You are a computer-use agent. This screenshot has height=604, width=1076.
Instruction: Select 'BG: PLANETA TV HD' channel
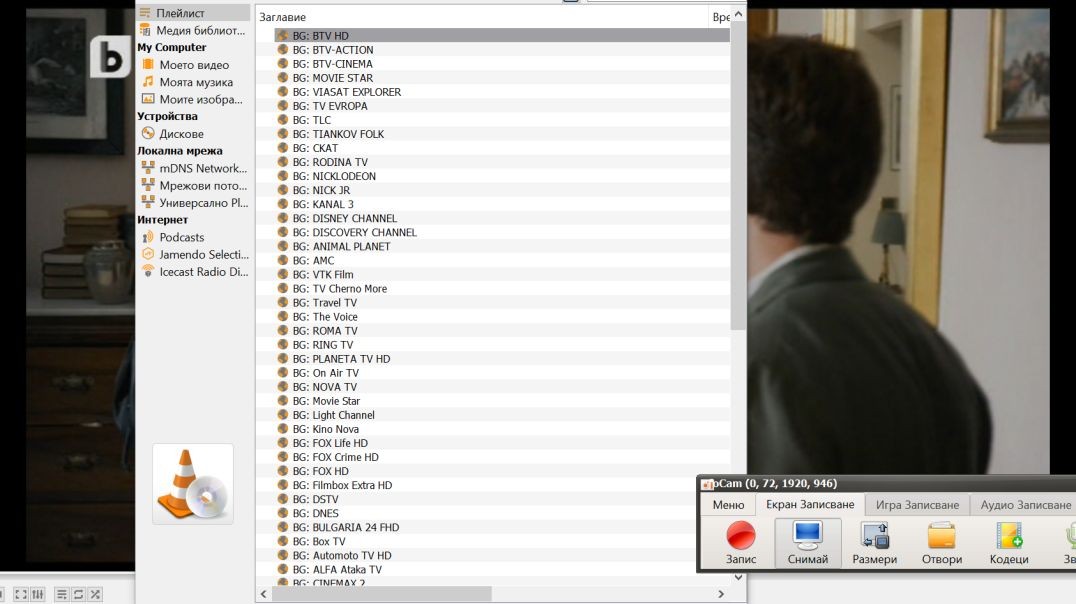[502, 358]
